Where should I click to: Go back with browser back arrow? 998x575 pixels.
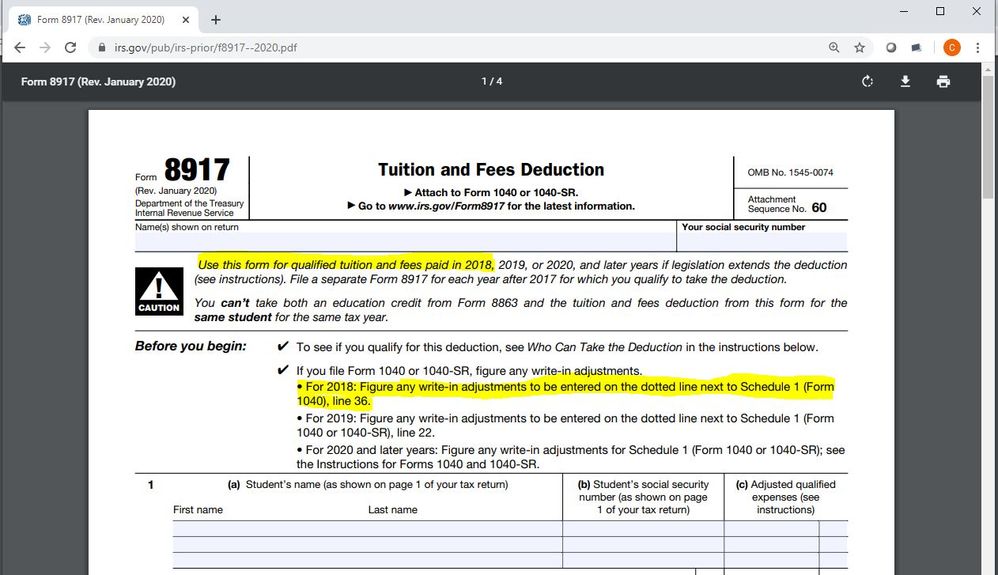click(20, 48)
